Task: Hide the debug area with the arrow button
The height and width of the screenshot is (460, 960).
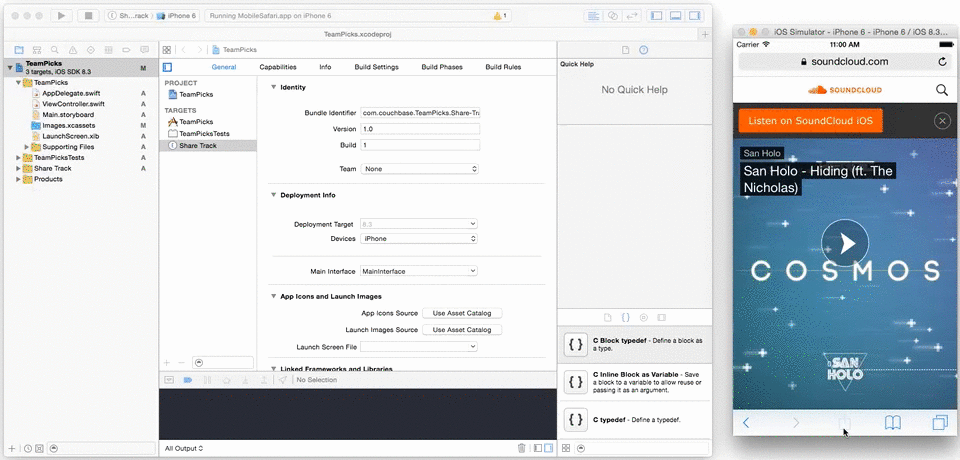Action: tap(169, 380)
